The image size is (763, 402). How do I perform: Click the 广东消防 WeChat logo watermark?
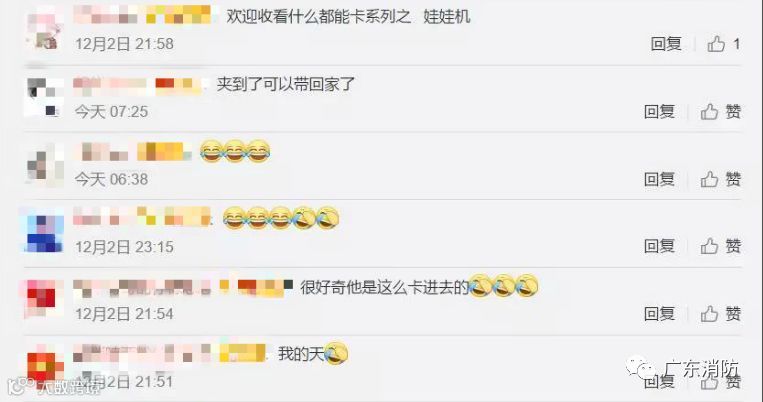point(640,368)
